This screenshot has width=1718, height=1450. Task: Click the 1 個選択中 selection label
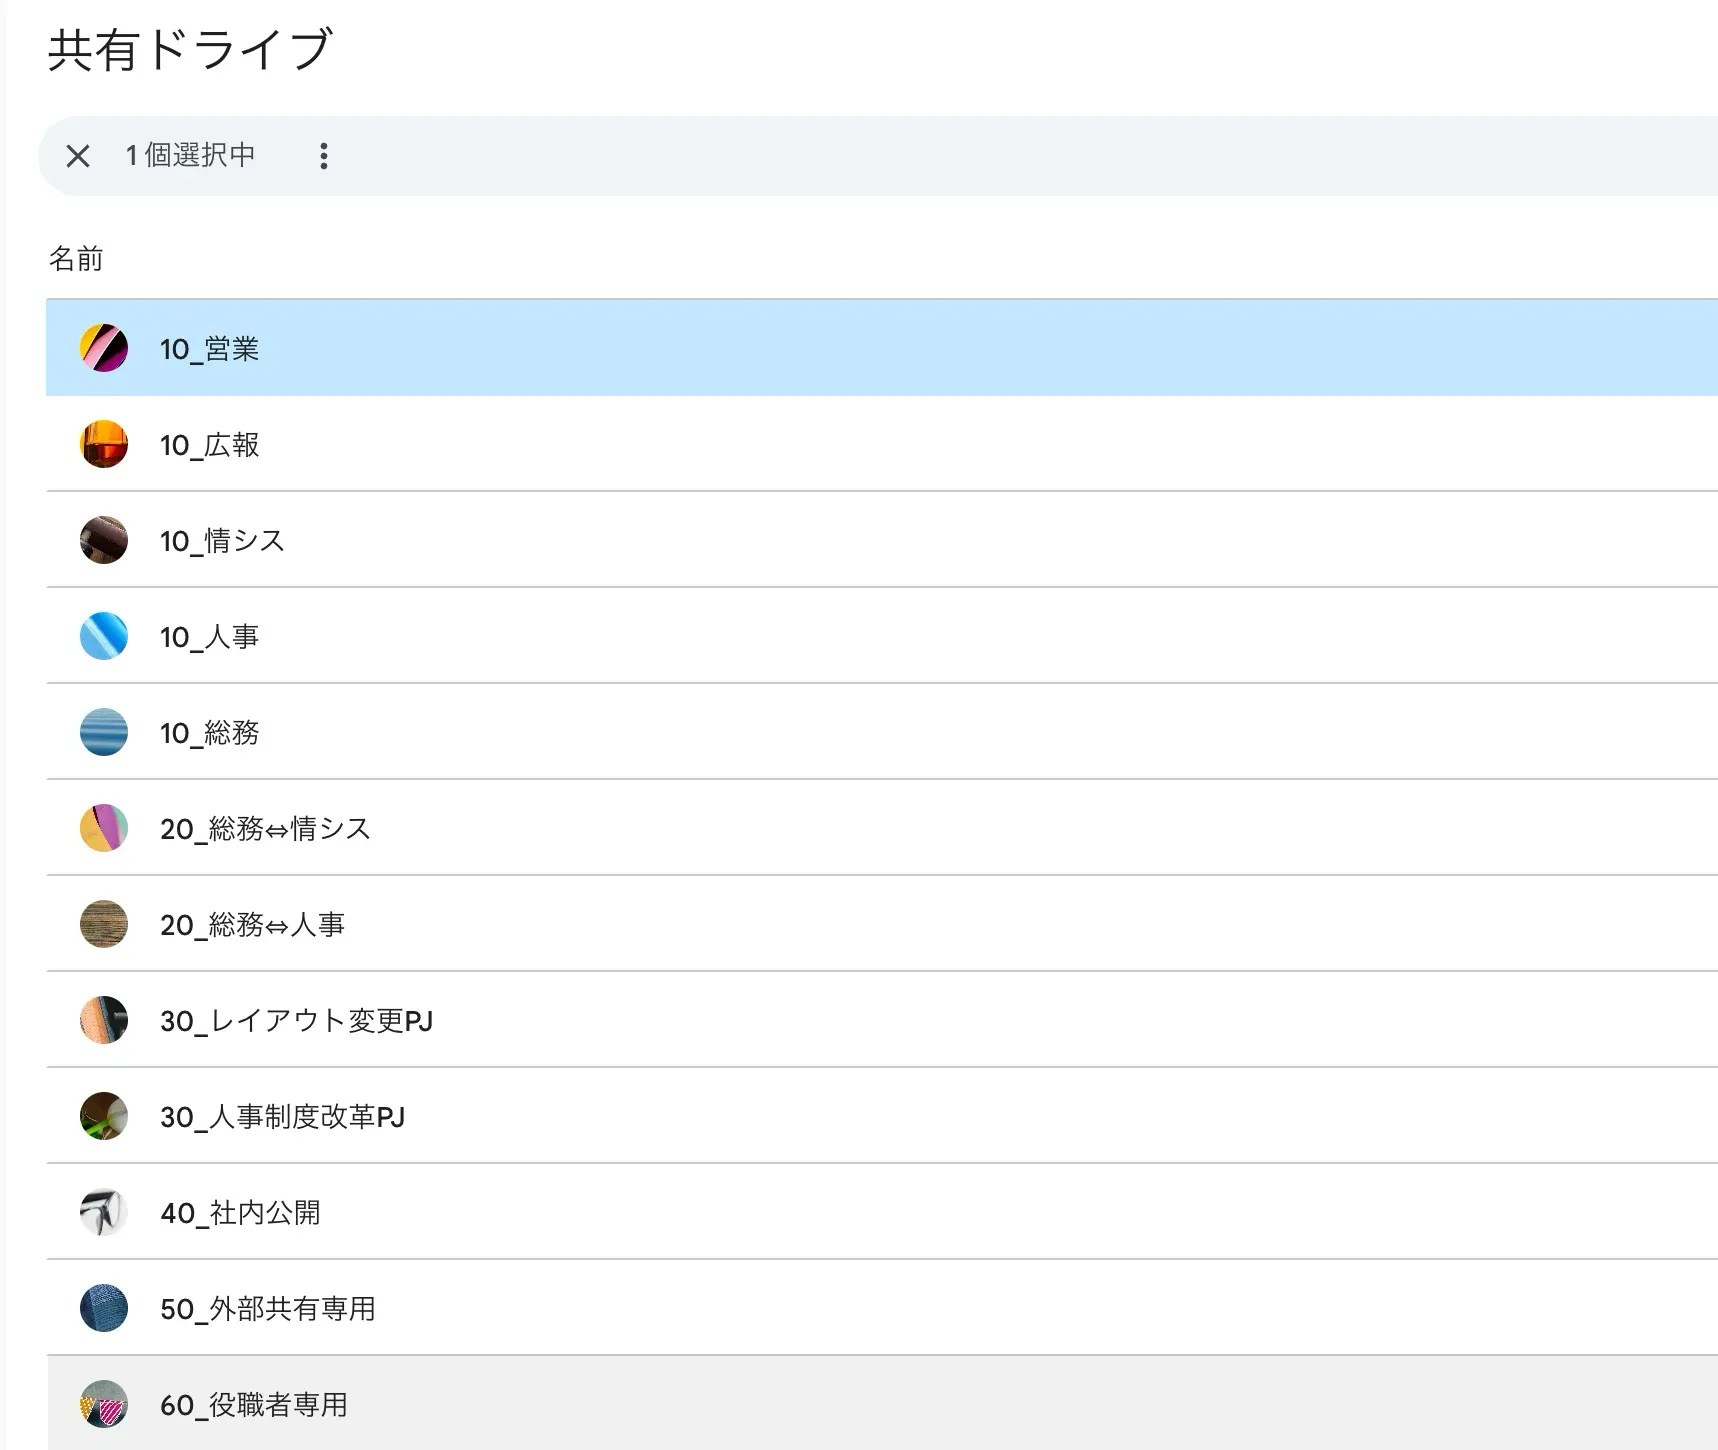click(190, 156)
